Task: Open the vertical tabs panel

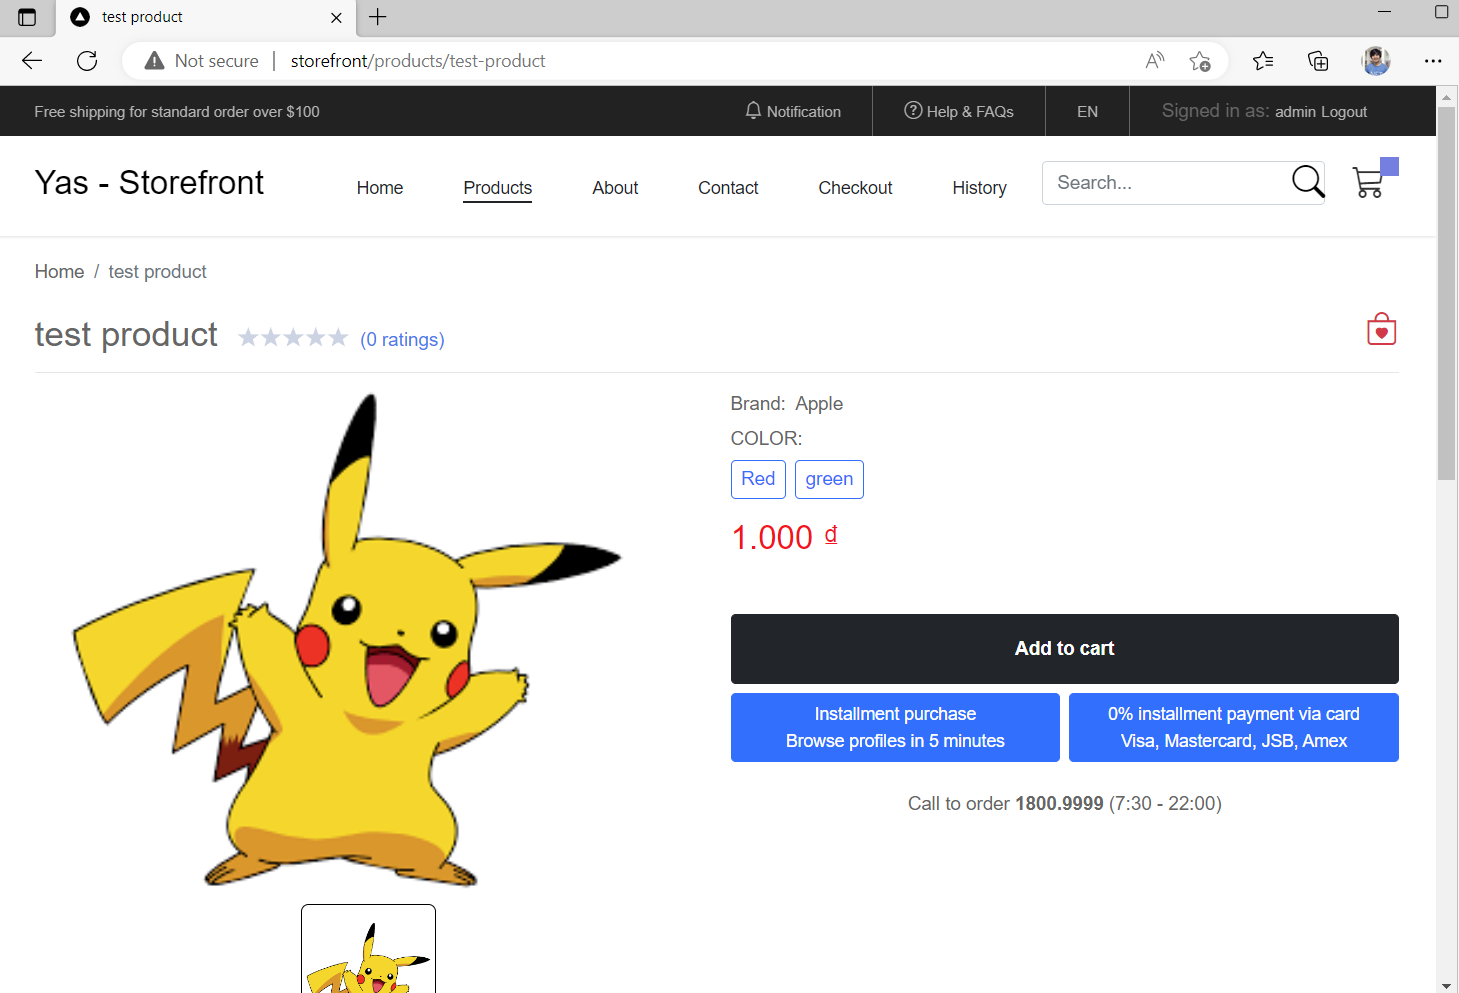Action: [28, 17]
